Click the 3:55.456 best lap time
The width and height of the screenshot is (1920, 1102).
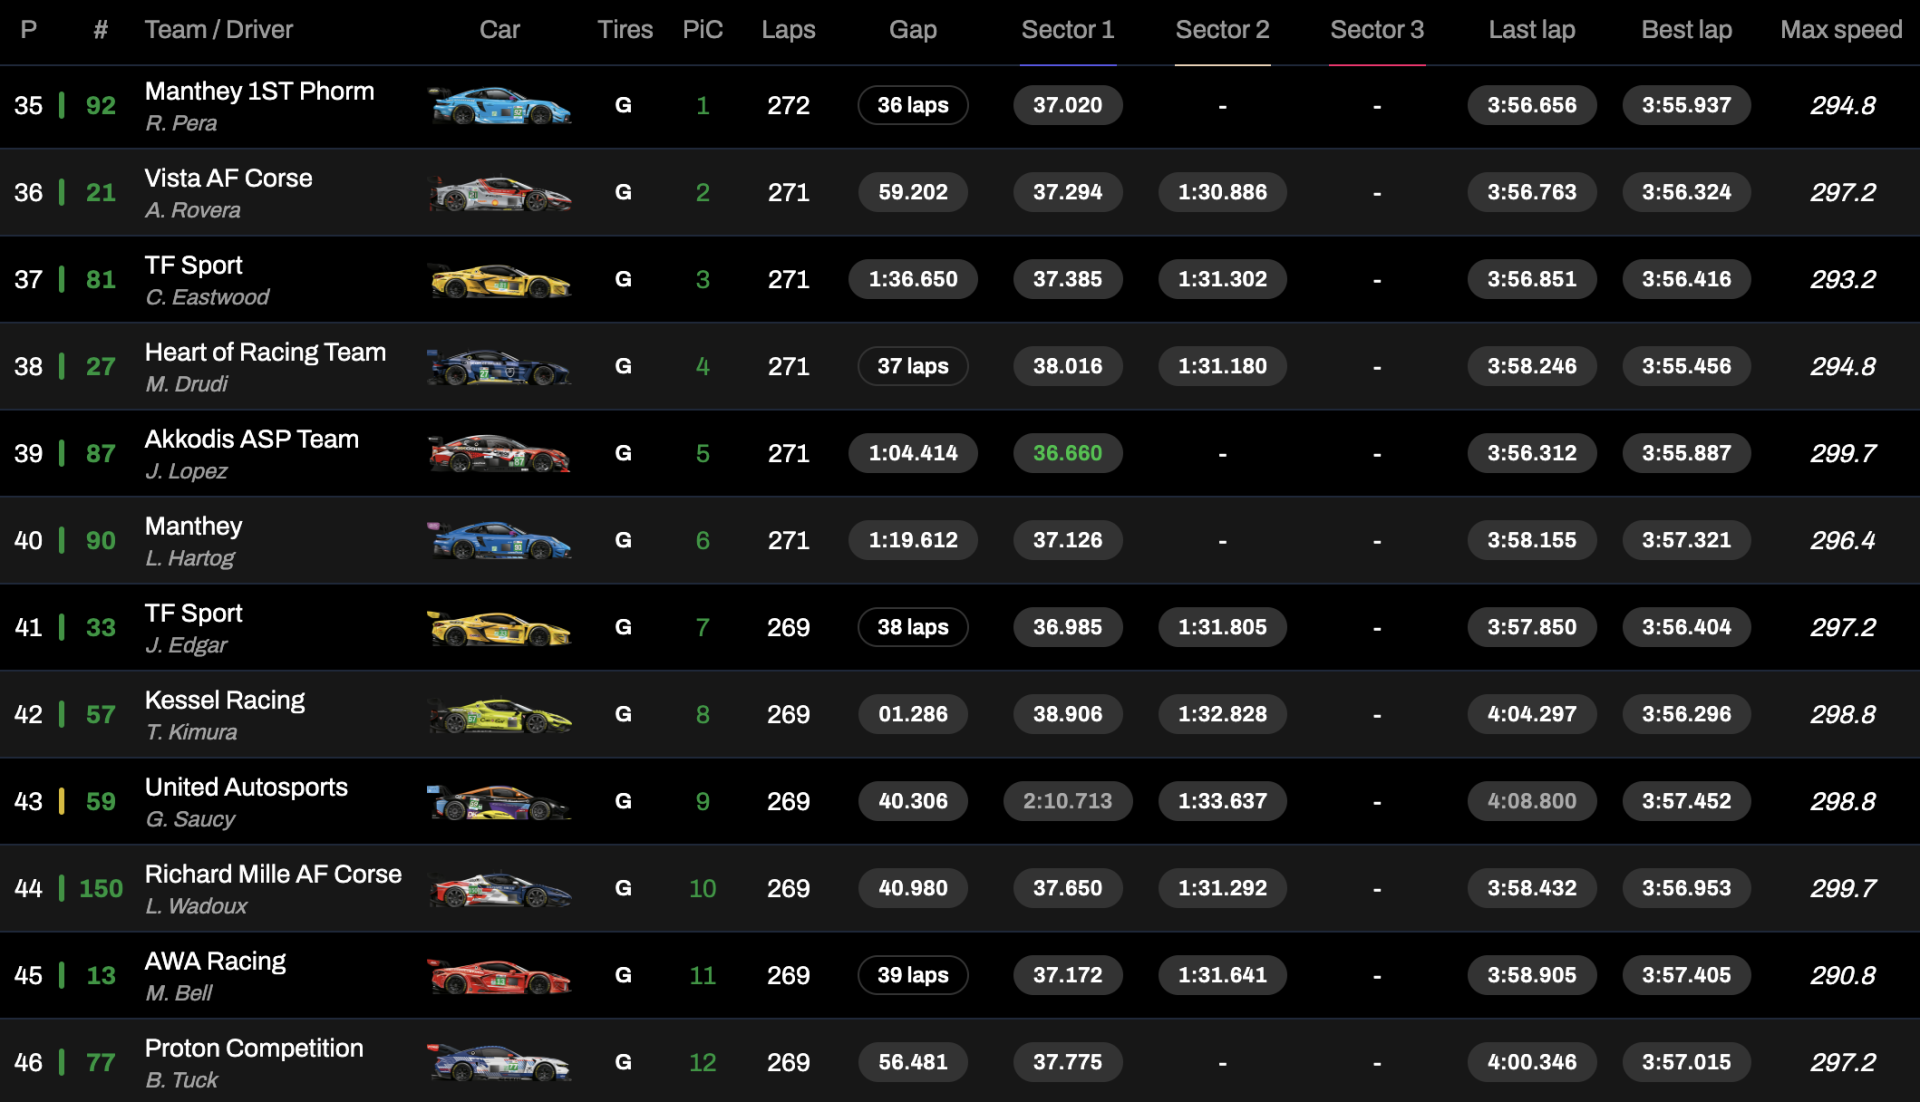(x=1686, y=366)
